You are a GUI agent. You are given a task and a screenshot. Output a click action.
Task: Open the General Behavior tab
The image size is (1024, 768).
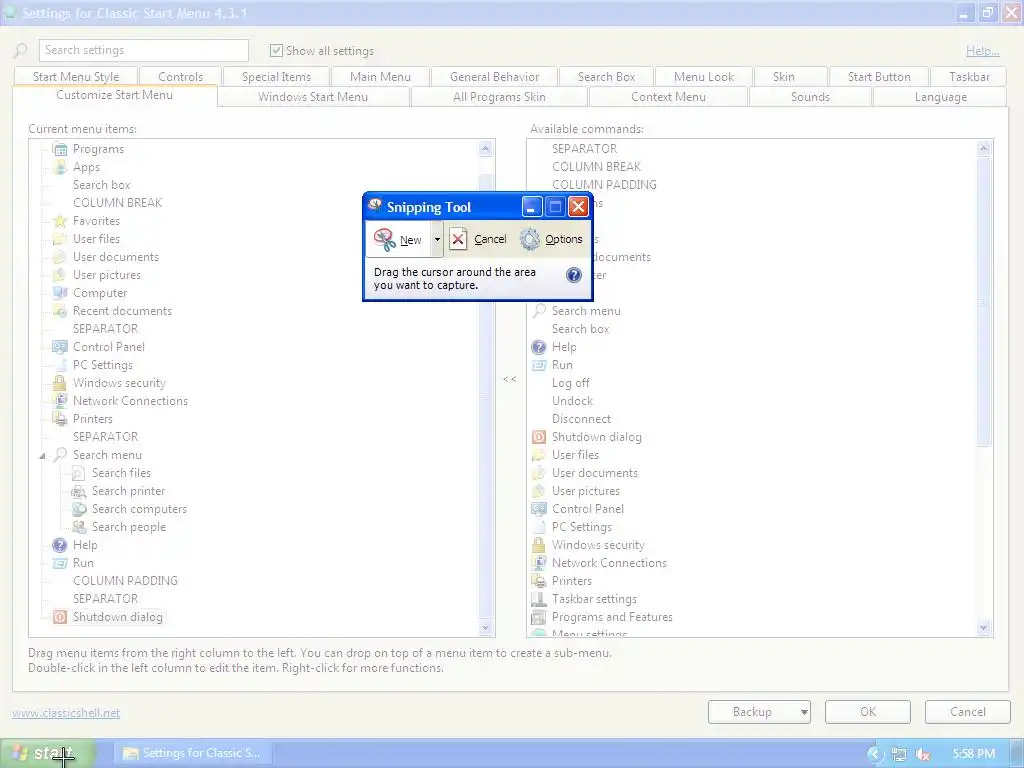494,76
